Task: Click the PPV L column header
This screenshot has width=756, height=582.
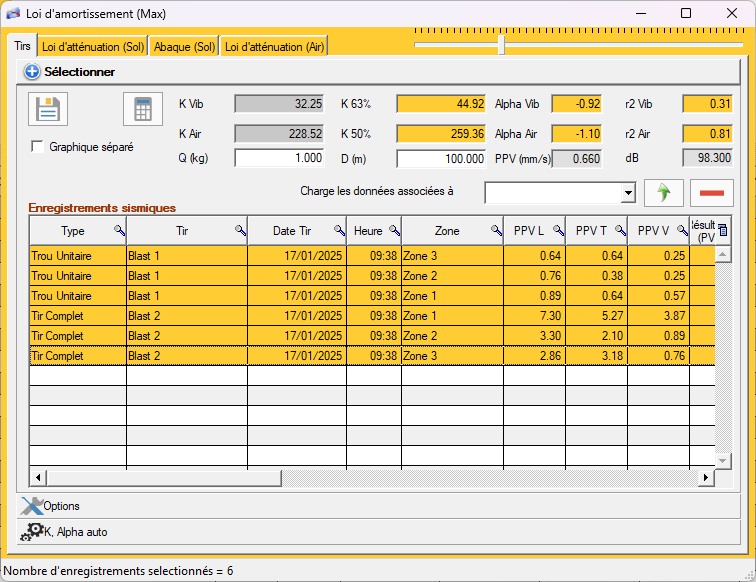Action: click(535, 230)
